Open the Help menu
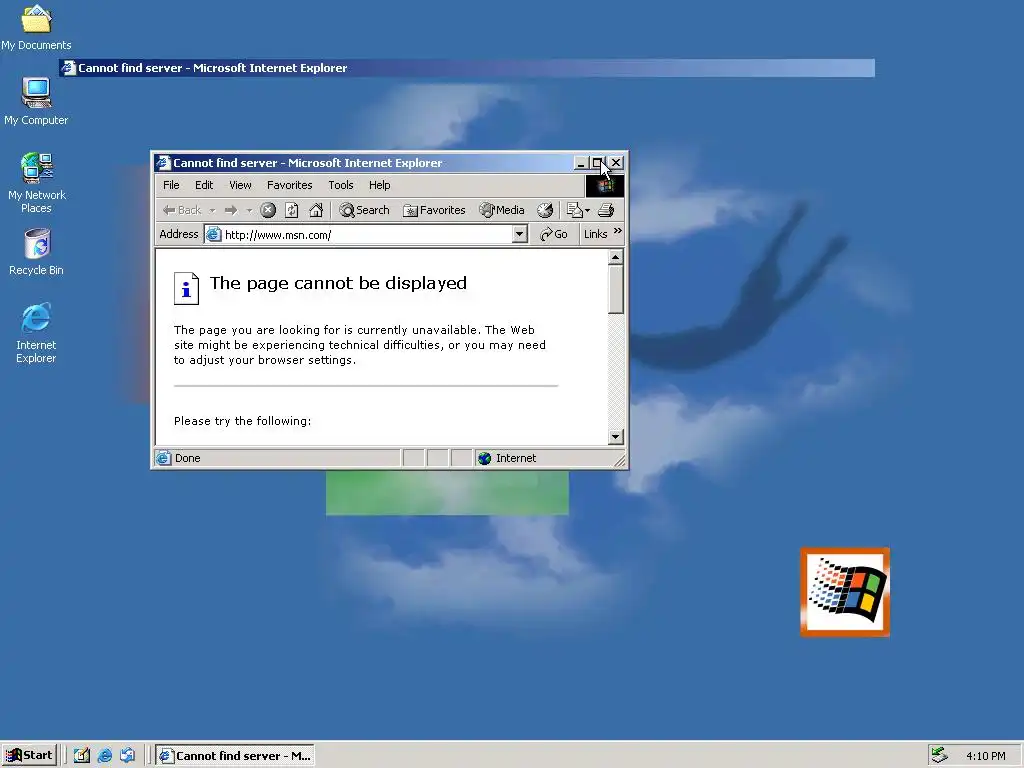 point(379,185)
